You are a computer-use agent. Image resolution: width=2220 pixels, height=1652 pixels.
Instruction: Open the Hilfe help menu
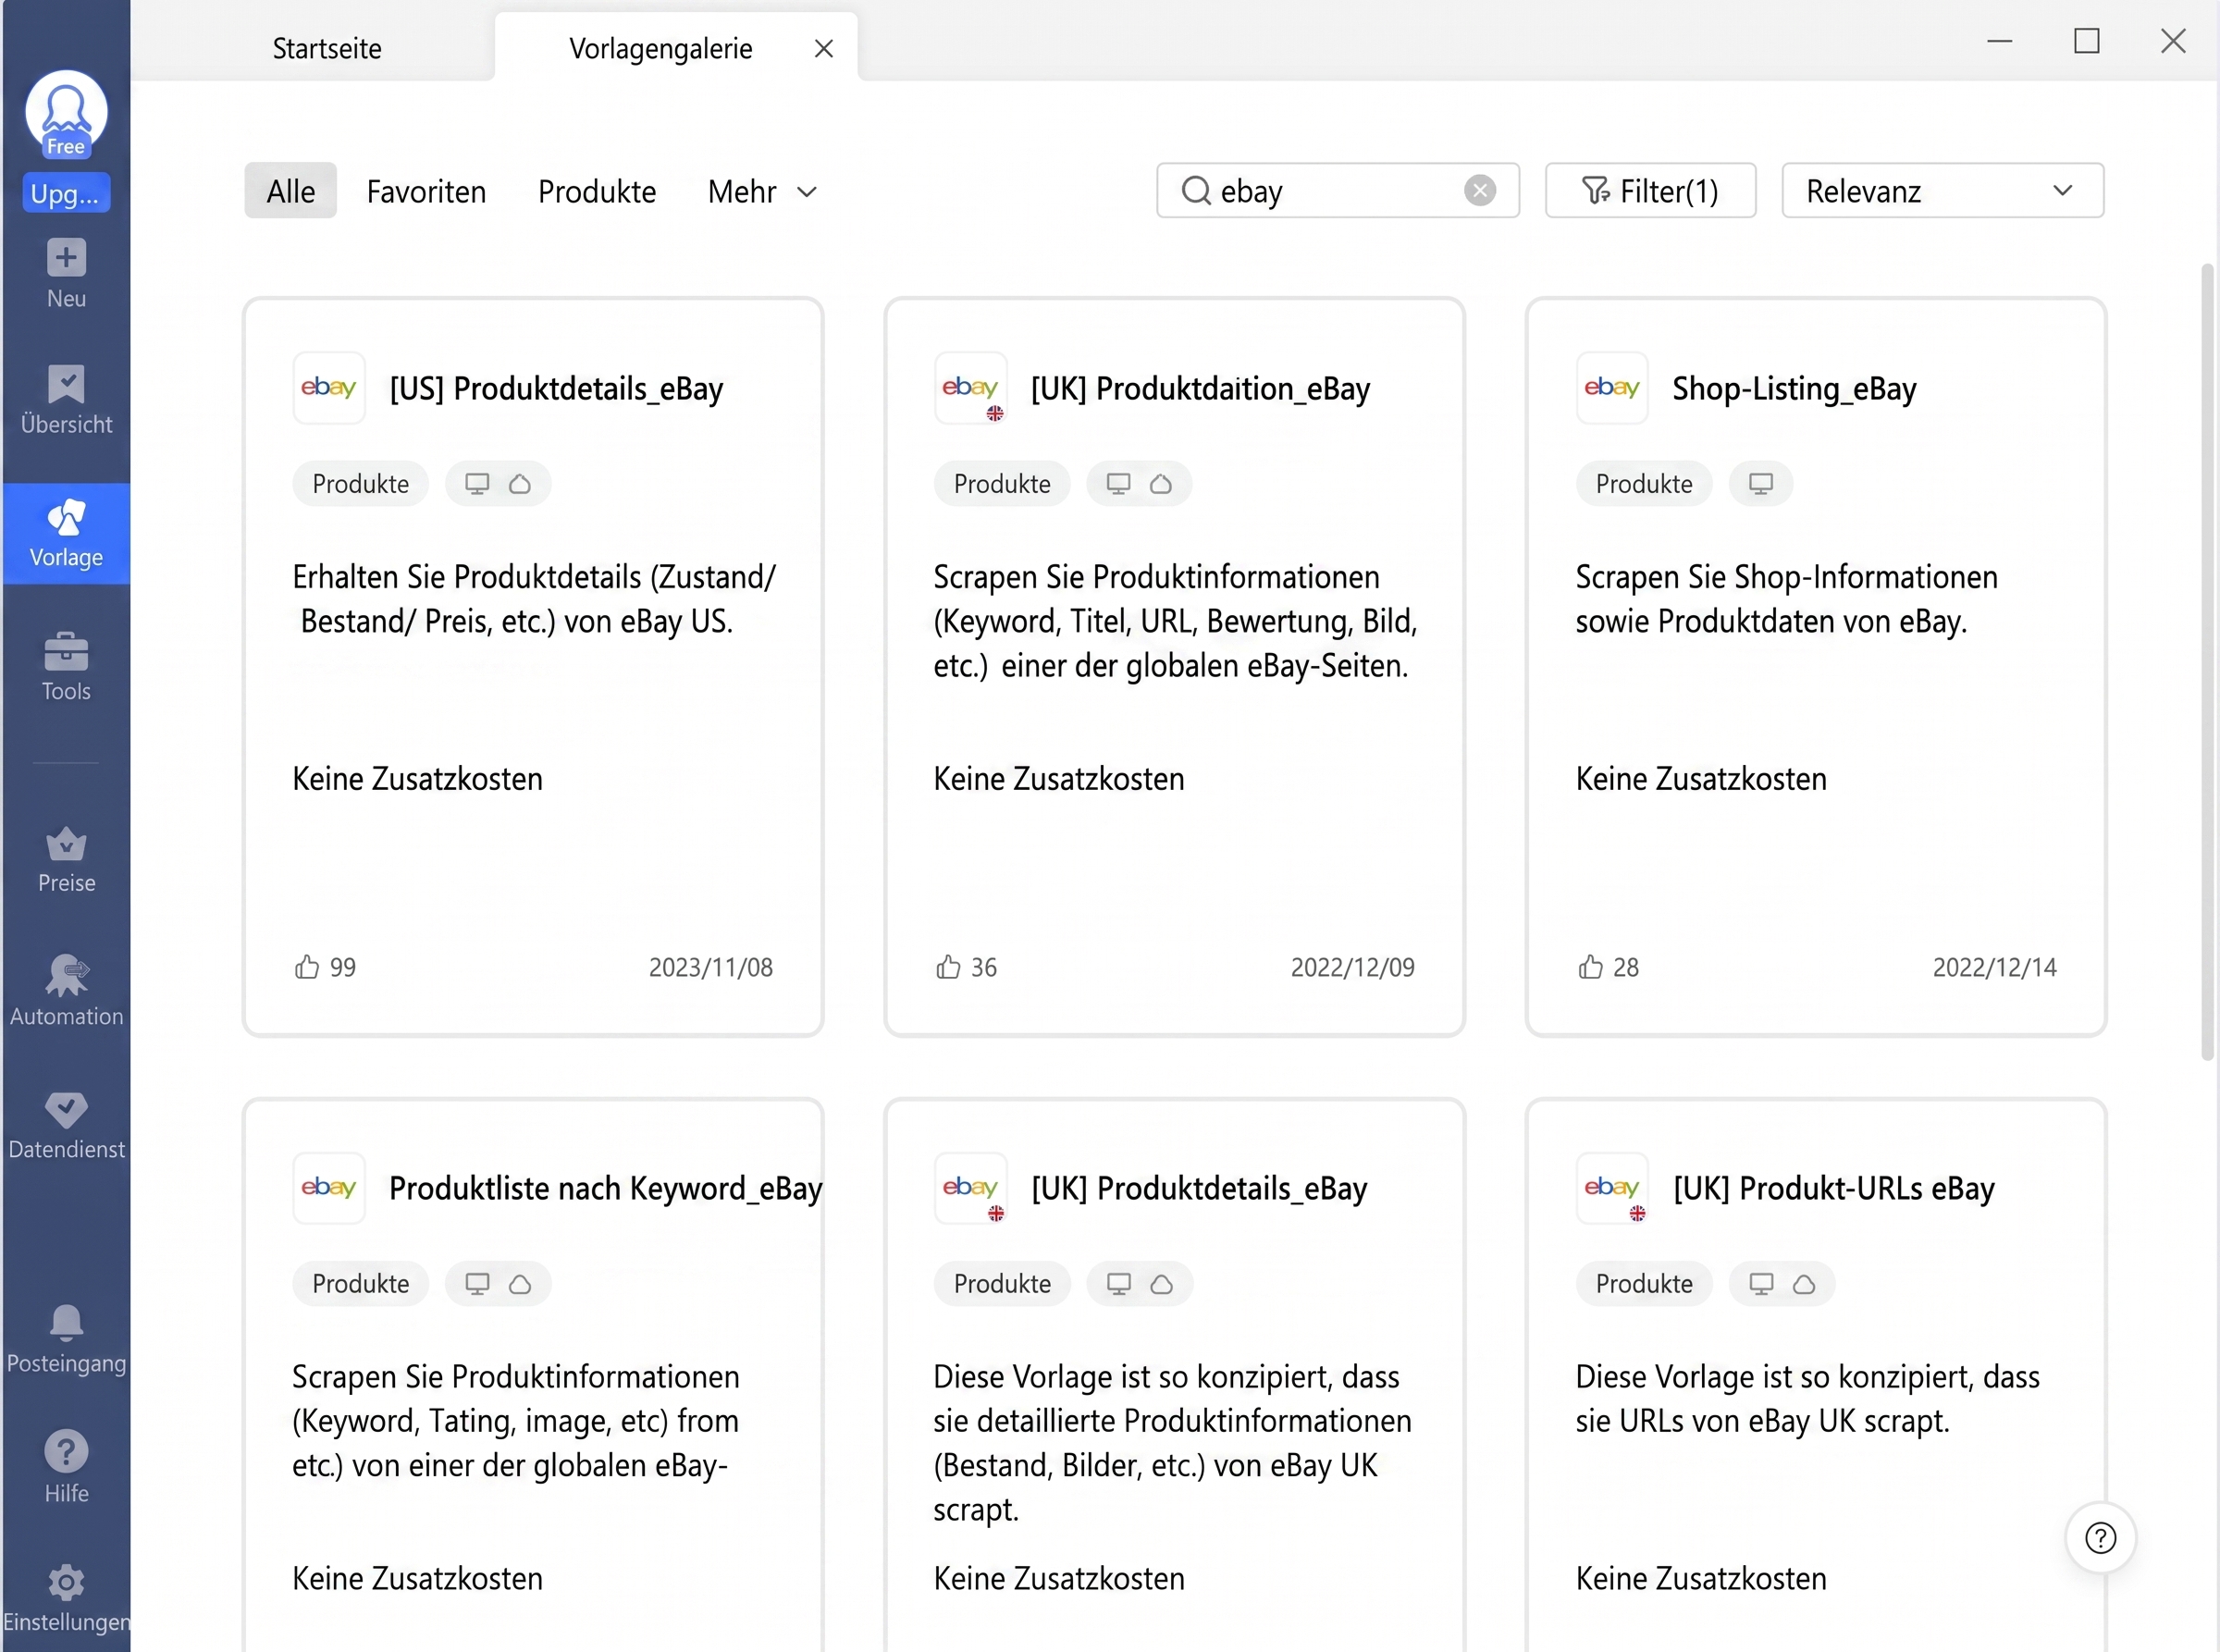66,1467
